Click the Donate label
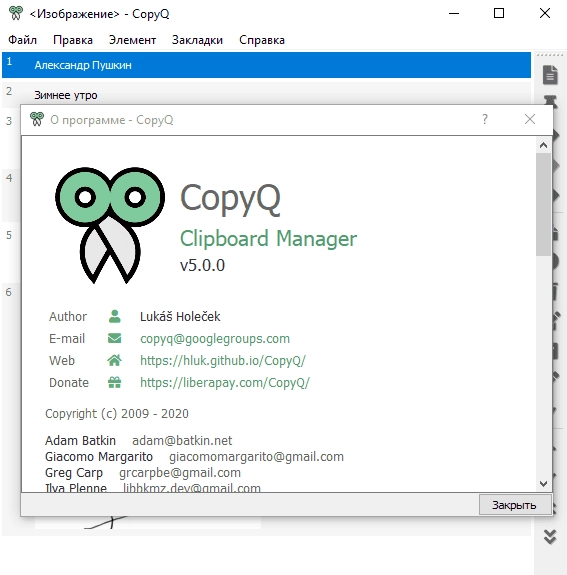 click(69, 382)
